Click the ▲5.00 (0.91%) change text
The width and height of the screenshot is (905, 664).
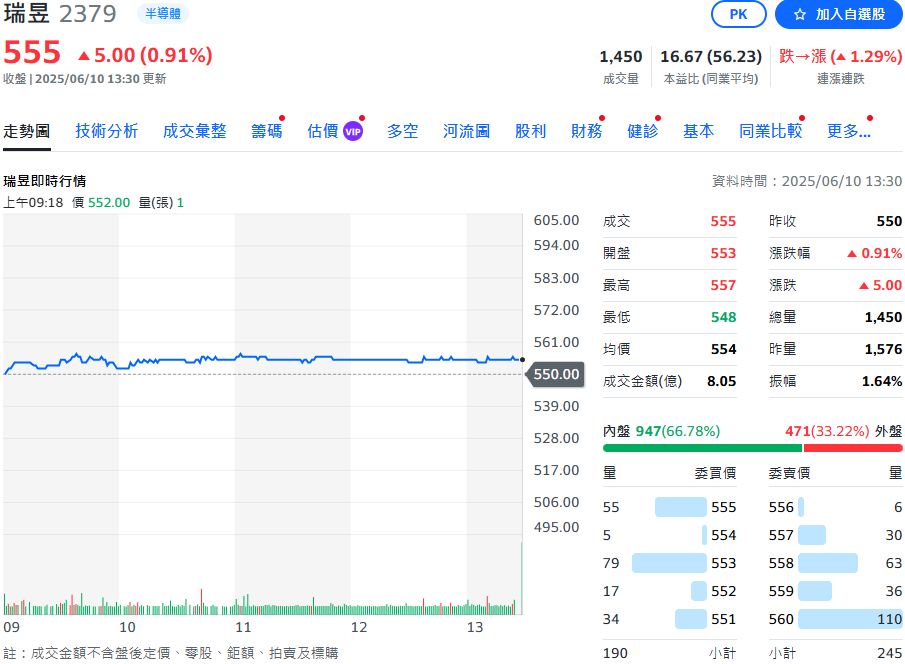(145, 55)
